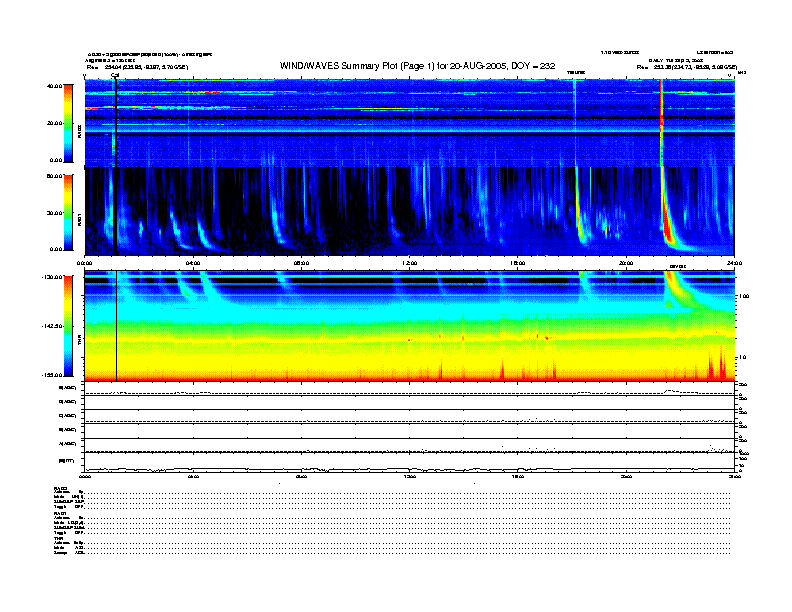Click the -155.00 label on TNR scale
This screenshot has height=612, width=792.
(53, 375)
